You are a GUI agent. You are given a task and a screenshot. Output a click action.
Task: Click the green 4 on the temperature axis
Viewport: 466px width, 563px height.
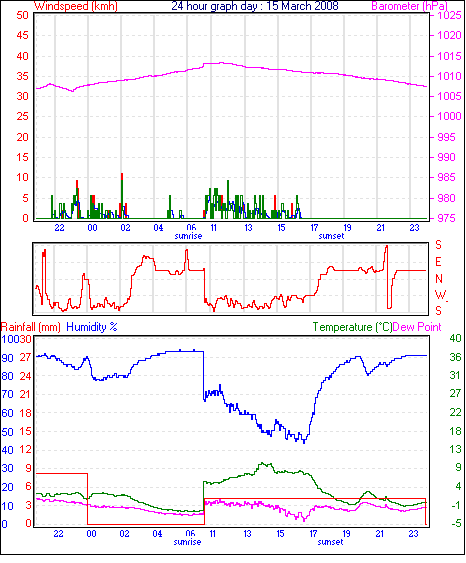(x=458, y=486)
